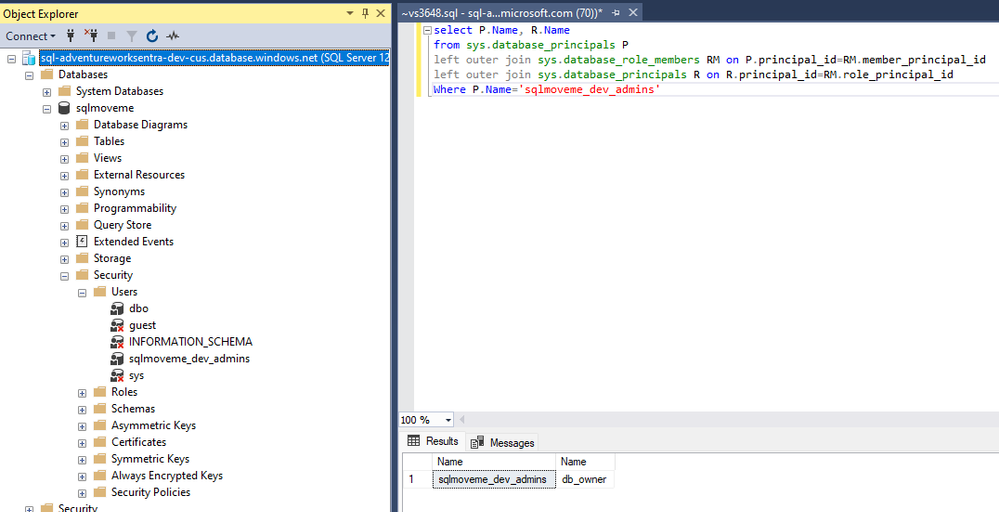This screenshot has height=512, width=999.
Task: Select the db_owner result cell
Action: click(586, 480)
